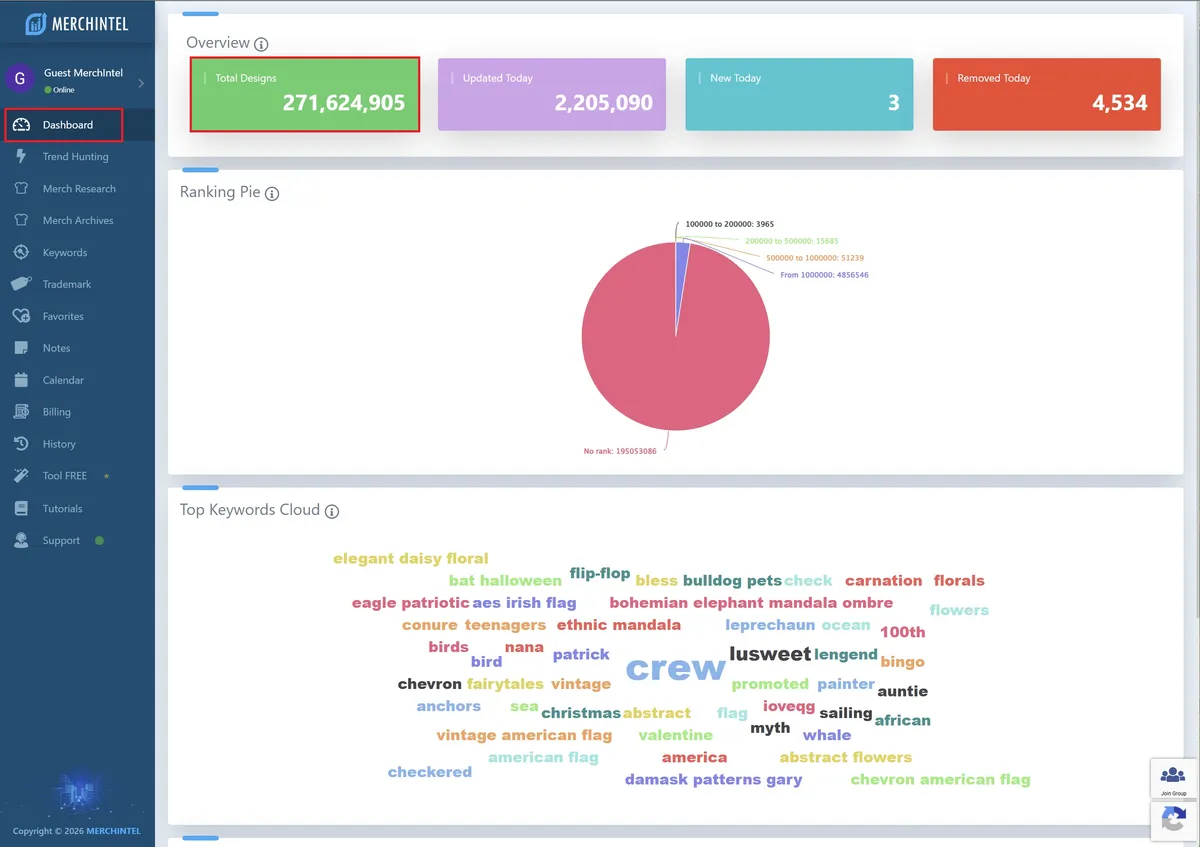This screenshot has height=847, width=1200.
Task: Click the reCAPTCHA badge
Action: click(1172, 821)
